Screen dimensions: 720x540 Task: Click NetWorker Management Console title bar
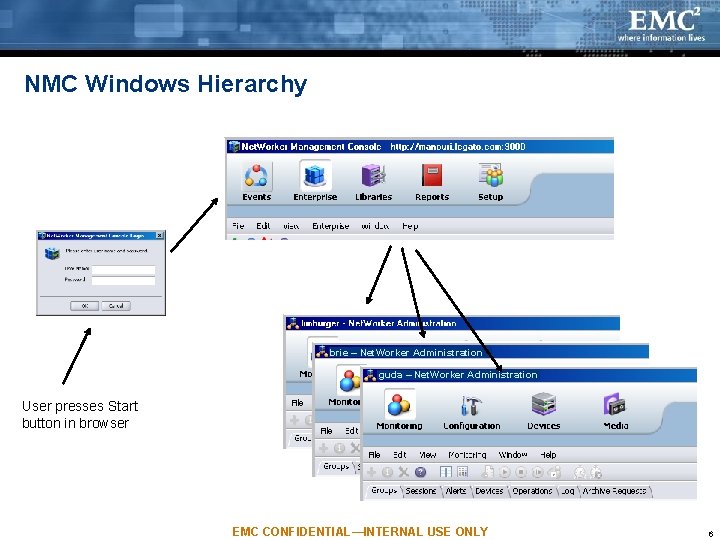[x=420, y=146]
